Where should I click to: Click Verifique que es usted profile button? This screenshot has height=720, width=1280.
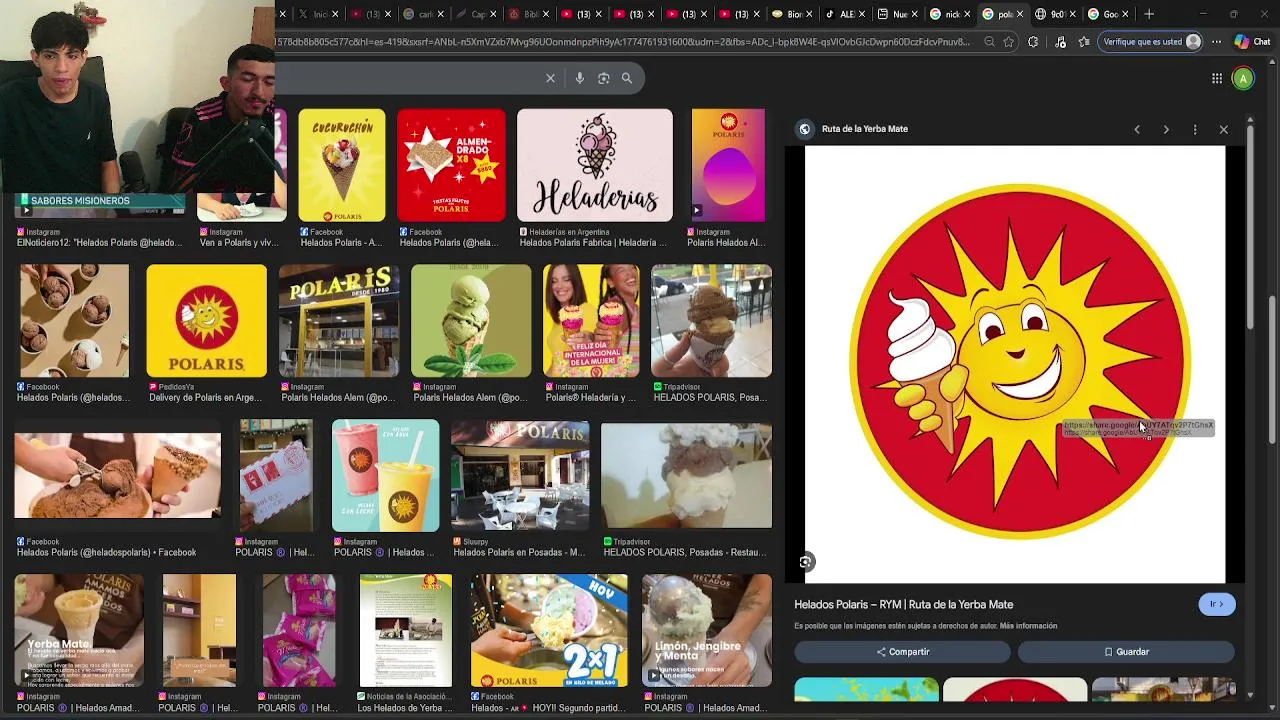[x=1151, y=42]
